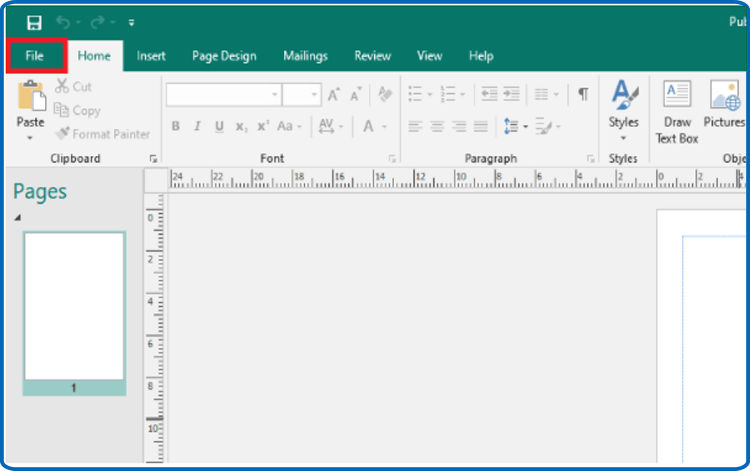Viewport: 750px width, 471px height.
Task: Open the File tab
Action: tap(35, 56)
